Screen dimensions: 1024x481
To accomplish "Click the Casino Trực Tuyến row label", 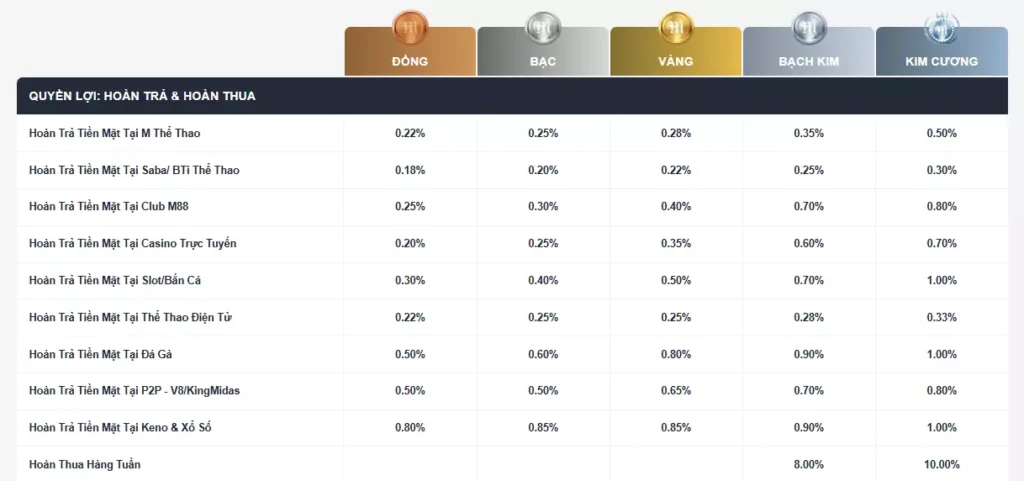I will [x=132, y=244].
